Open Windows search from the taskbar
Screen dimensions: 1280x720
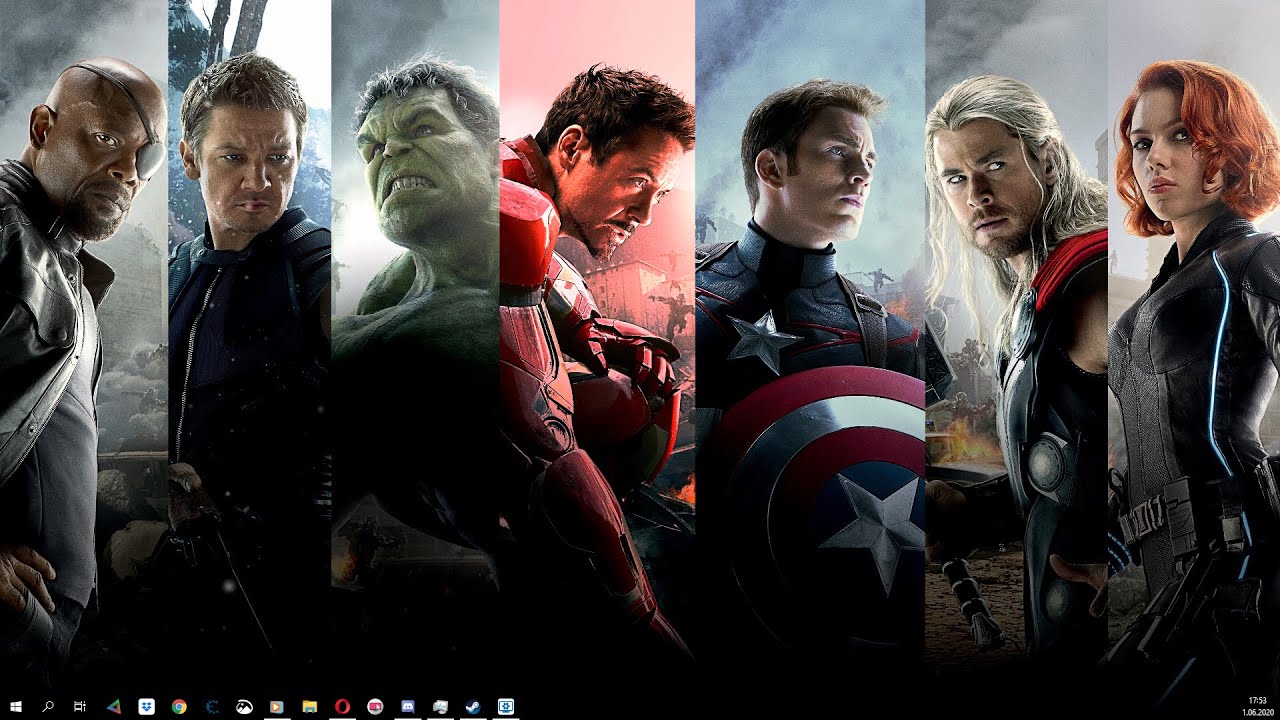(x=48, y=706)
